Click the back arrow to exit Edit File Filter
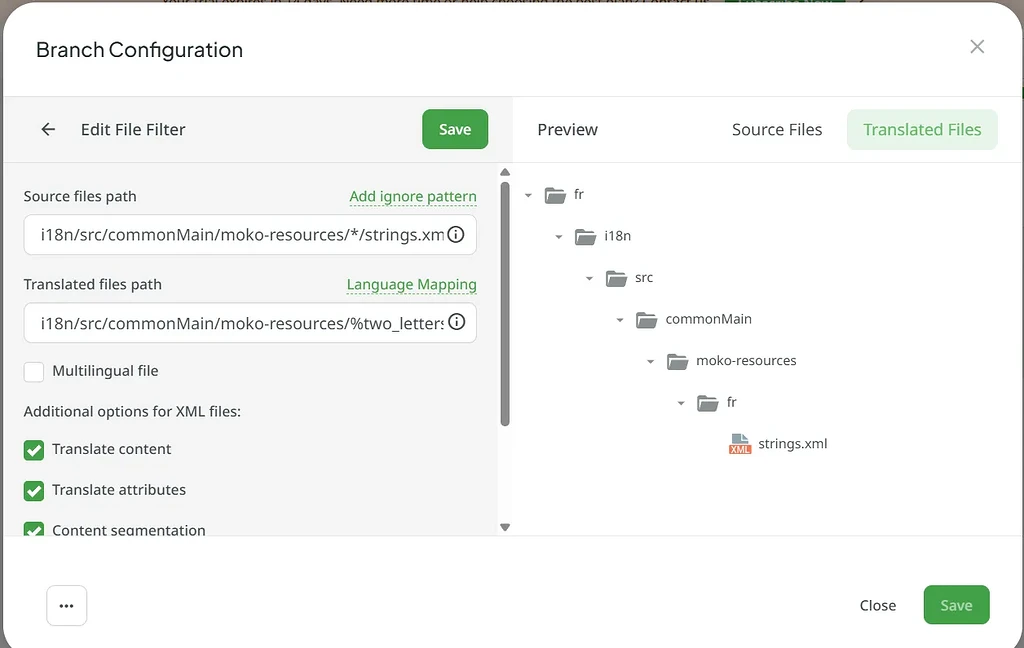The width and height of the screenshot is (1024, 648). point(49,129)
